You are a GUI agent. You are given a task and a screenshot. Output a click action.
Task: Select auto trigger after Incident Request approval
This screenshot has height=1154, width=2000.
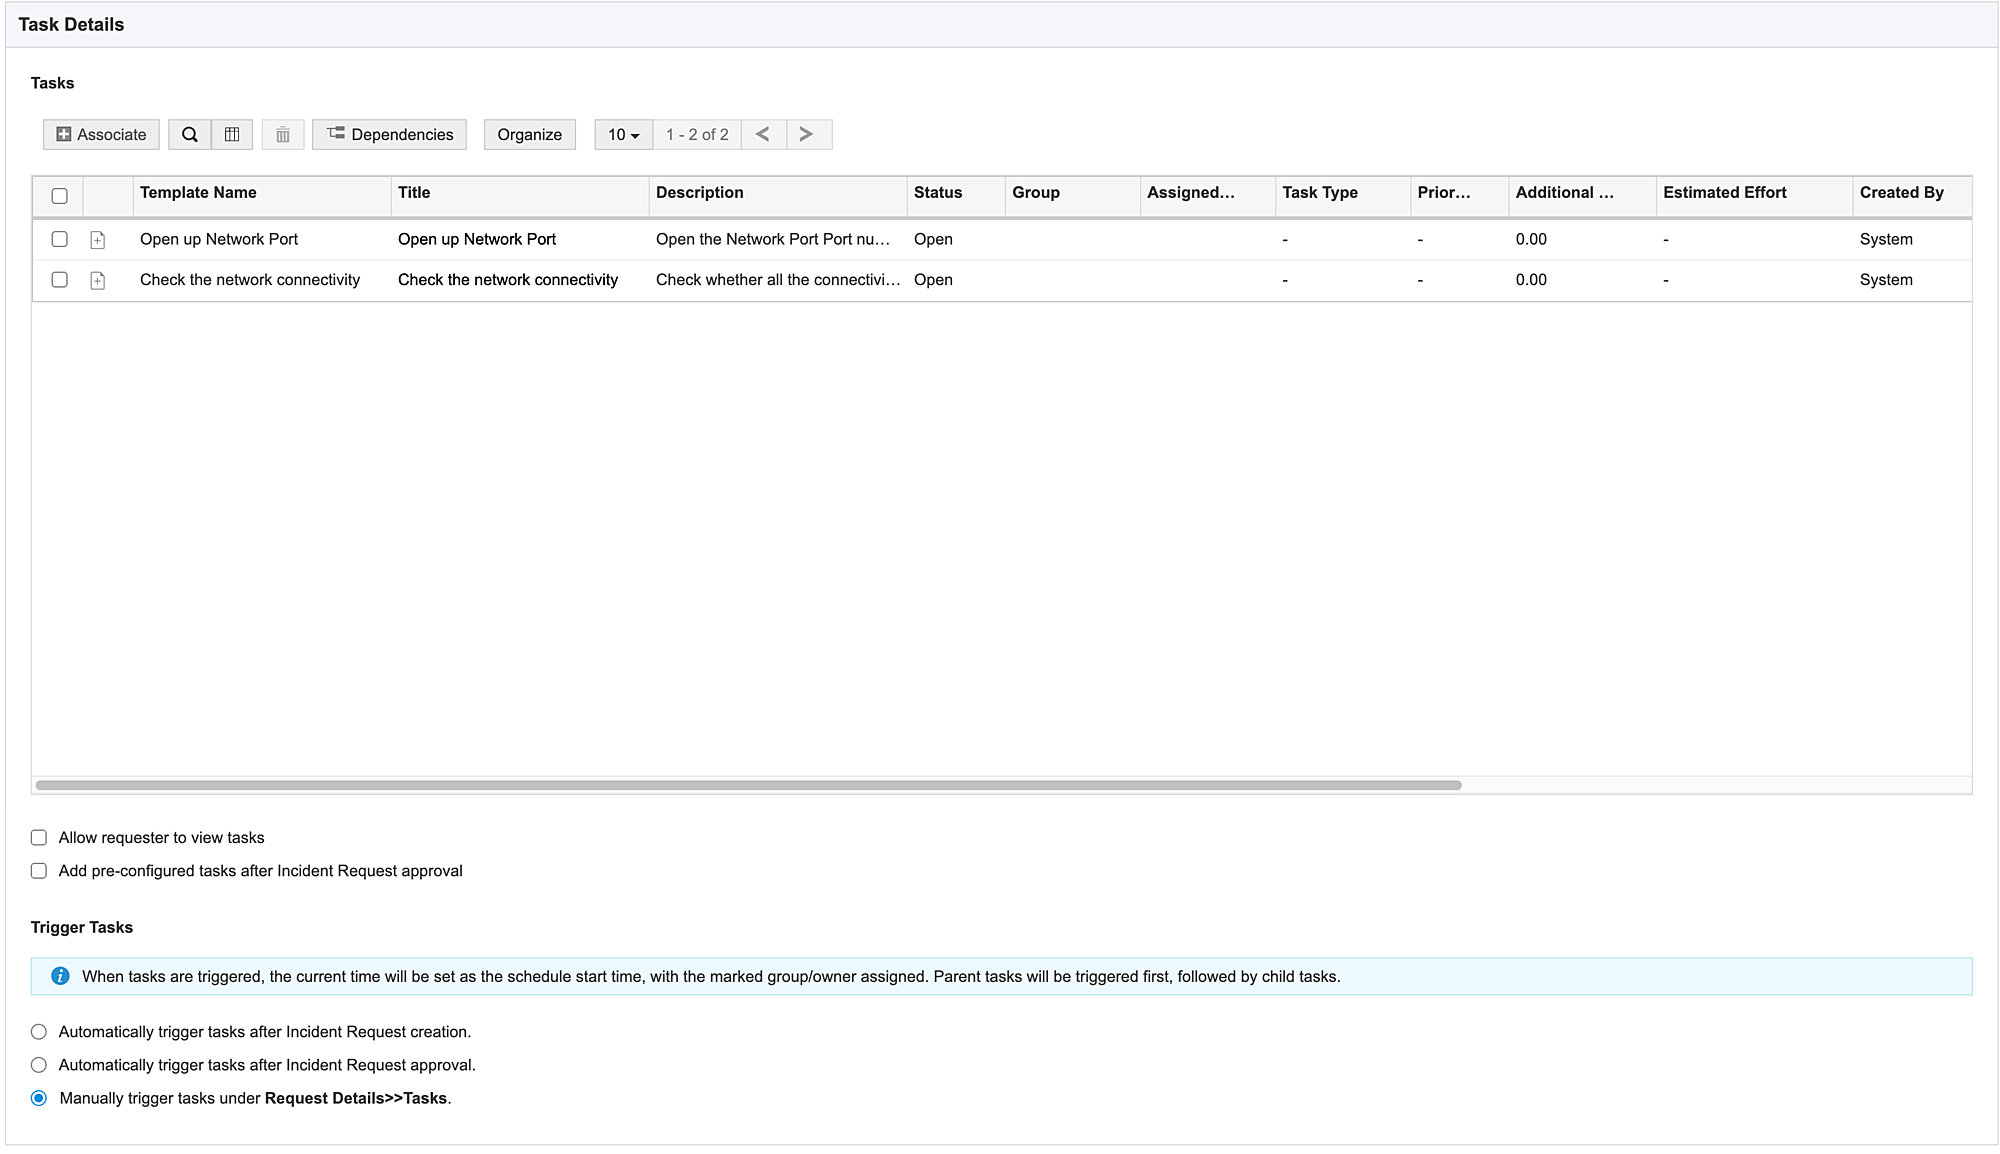[x=39, y=1065]
